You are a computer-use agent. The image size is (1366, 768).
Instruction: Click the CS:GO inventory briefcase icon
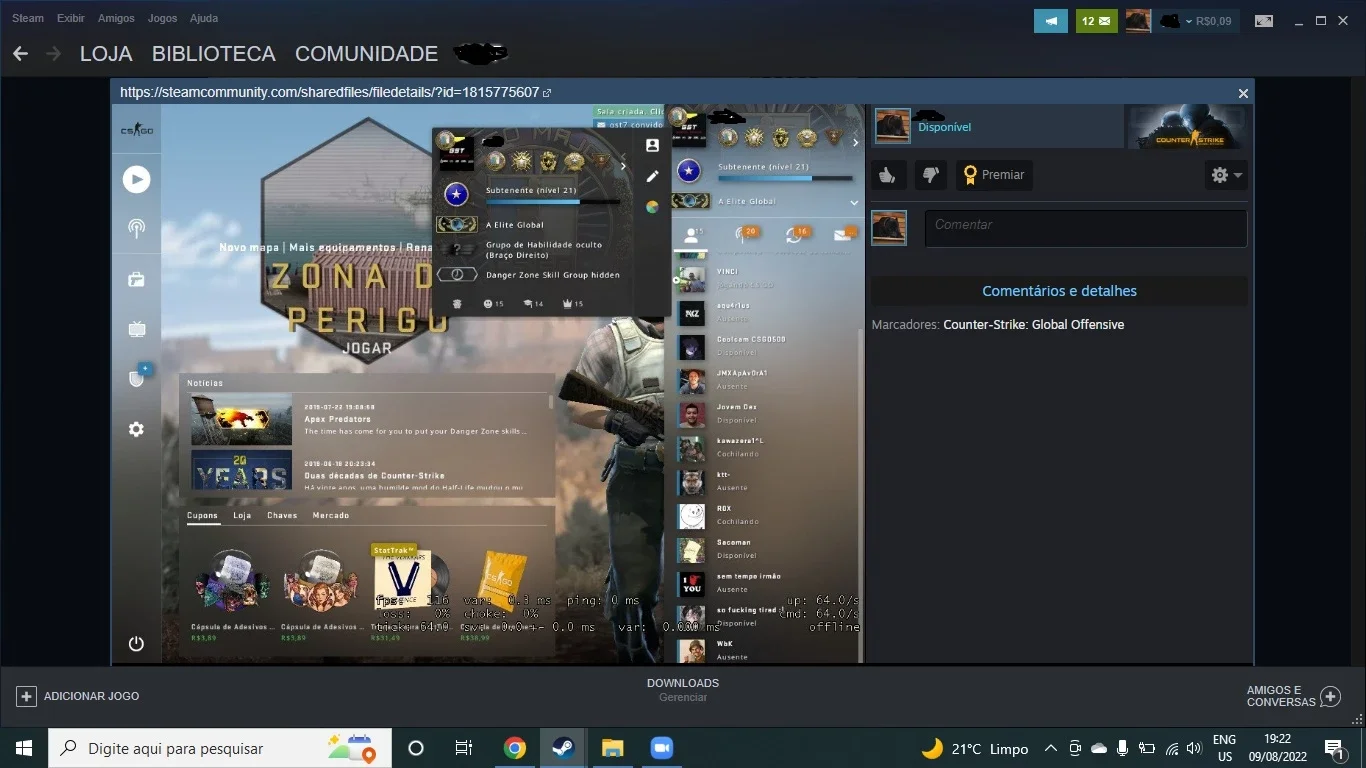(x=136, y=280)
